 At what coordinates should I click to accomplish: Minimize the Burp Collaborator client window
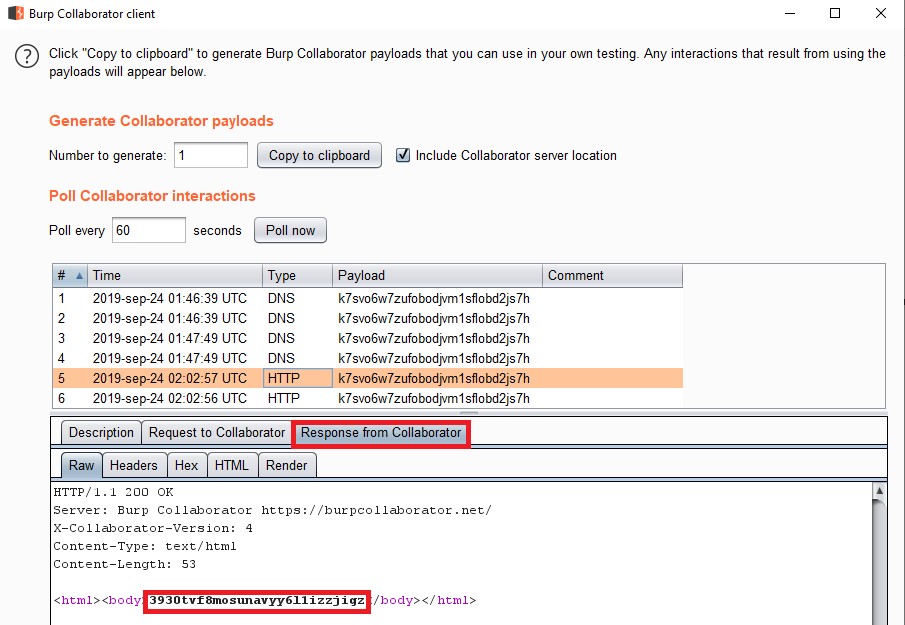pyautogui.click(x=790, y=13)
